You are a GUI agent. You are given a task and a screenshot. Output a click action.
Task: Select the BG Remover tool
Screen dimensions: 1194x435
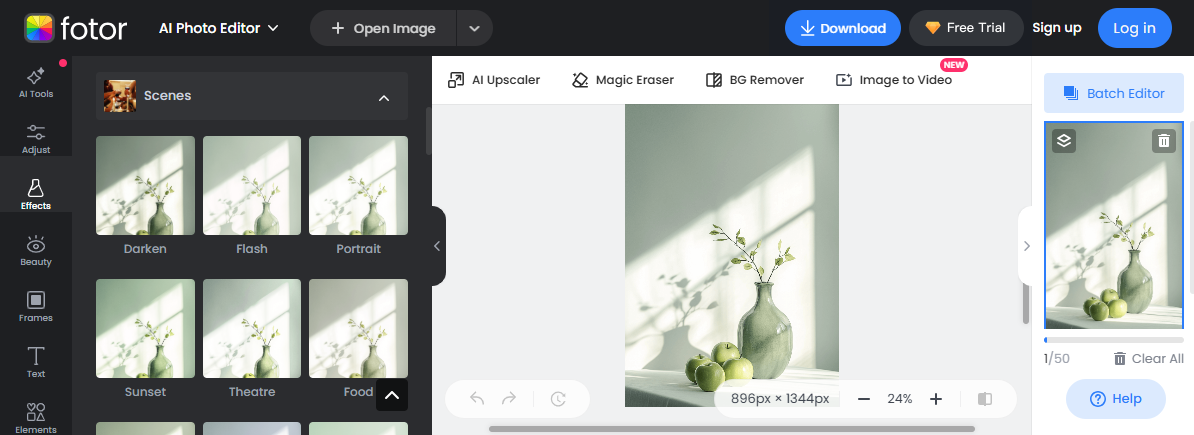pos(754,80)
